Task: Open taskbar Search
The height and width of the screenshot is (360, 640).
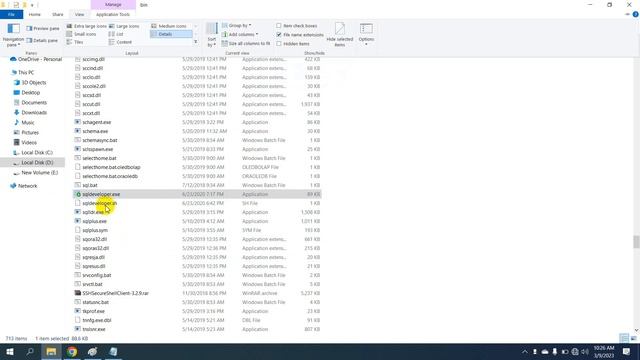Action: pos(30,351)
